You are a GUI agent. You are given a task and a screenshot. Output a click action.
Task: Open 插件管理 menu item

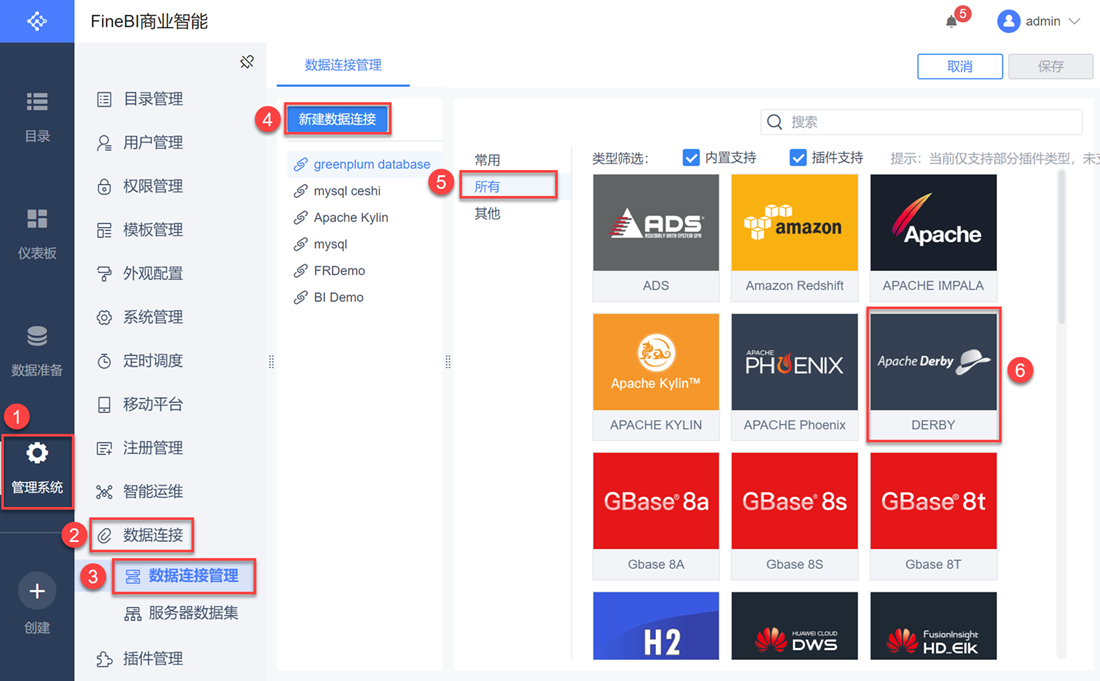(x=140, y=659)
